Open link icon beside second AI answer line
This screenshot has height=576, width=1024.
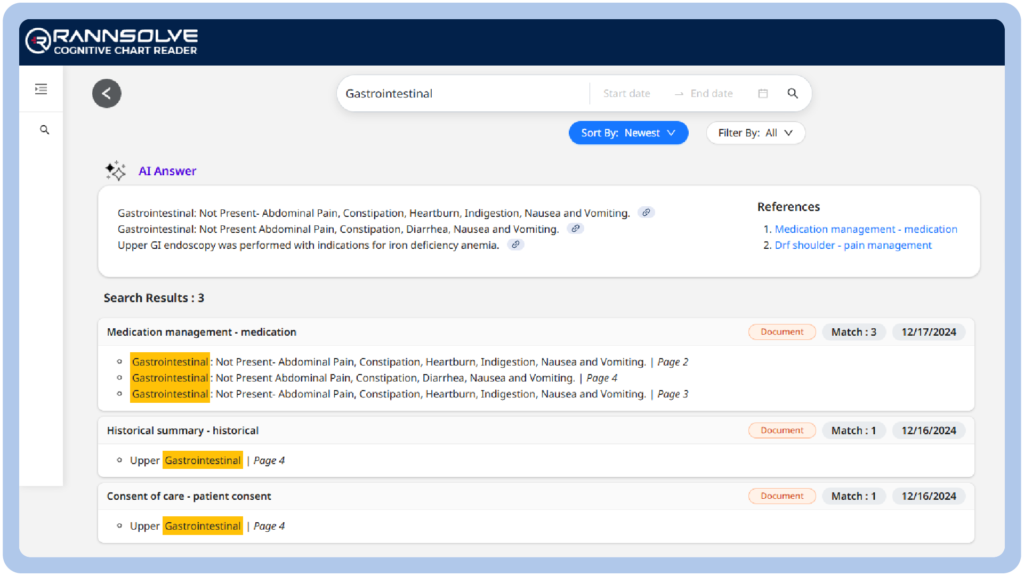pyautogui.click(x=575, y=228)
